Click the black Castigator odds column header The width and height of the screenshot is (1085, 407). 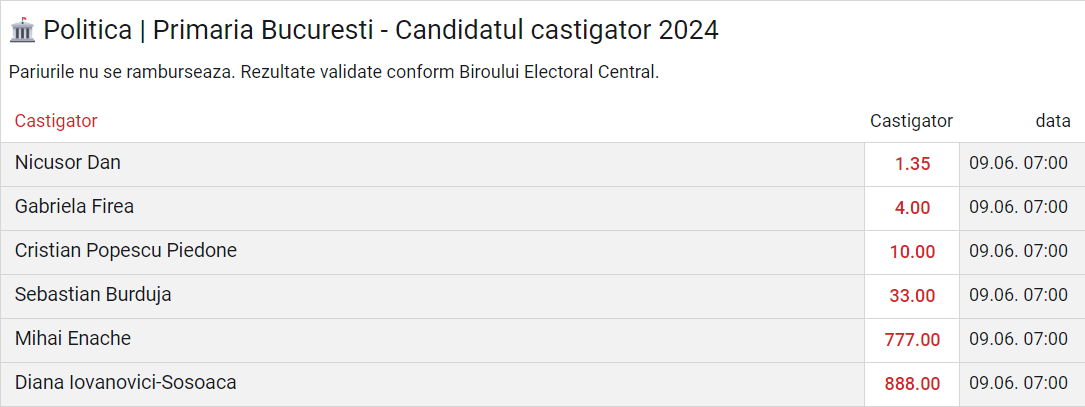tap(911, 121)
